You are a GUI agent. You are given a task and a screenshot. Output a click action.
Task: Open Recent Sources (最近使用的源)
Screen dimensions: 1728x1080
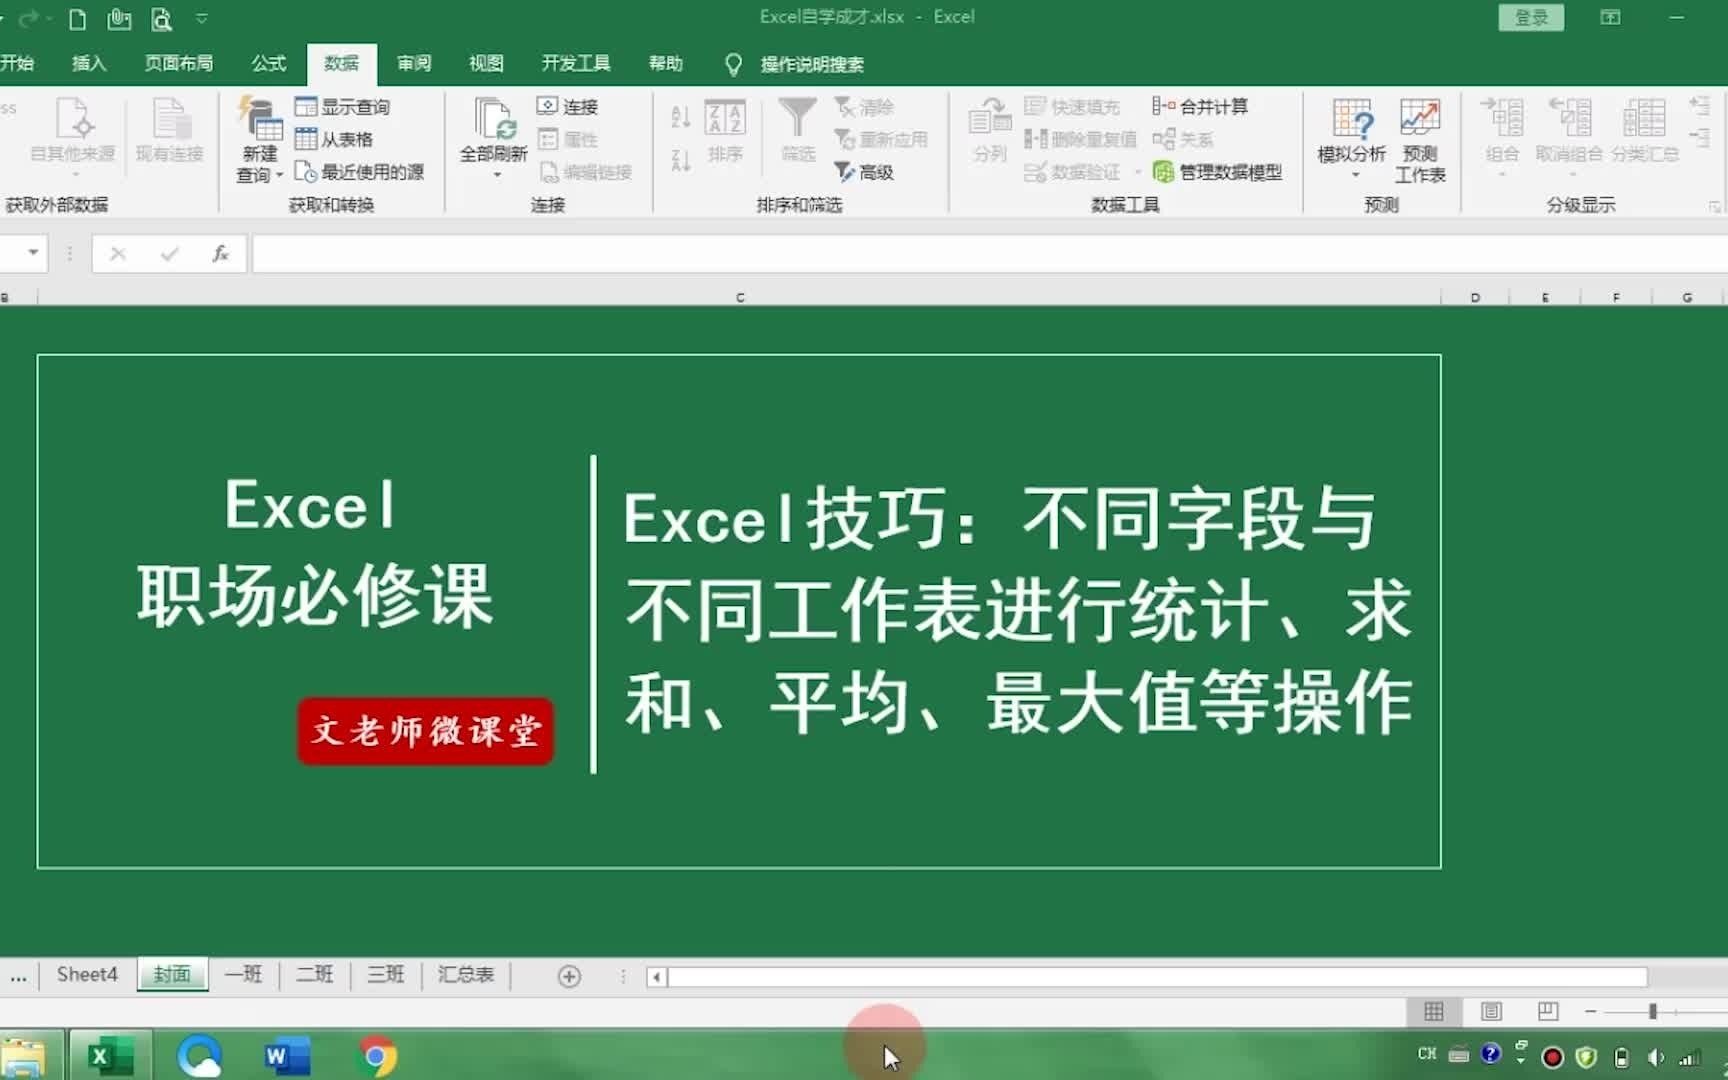pyautogui.click(x=360, y=172)
